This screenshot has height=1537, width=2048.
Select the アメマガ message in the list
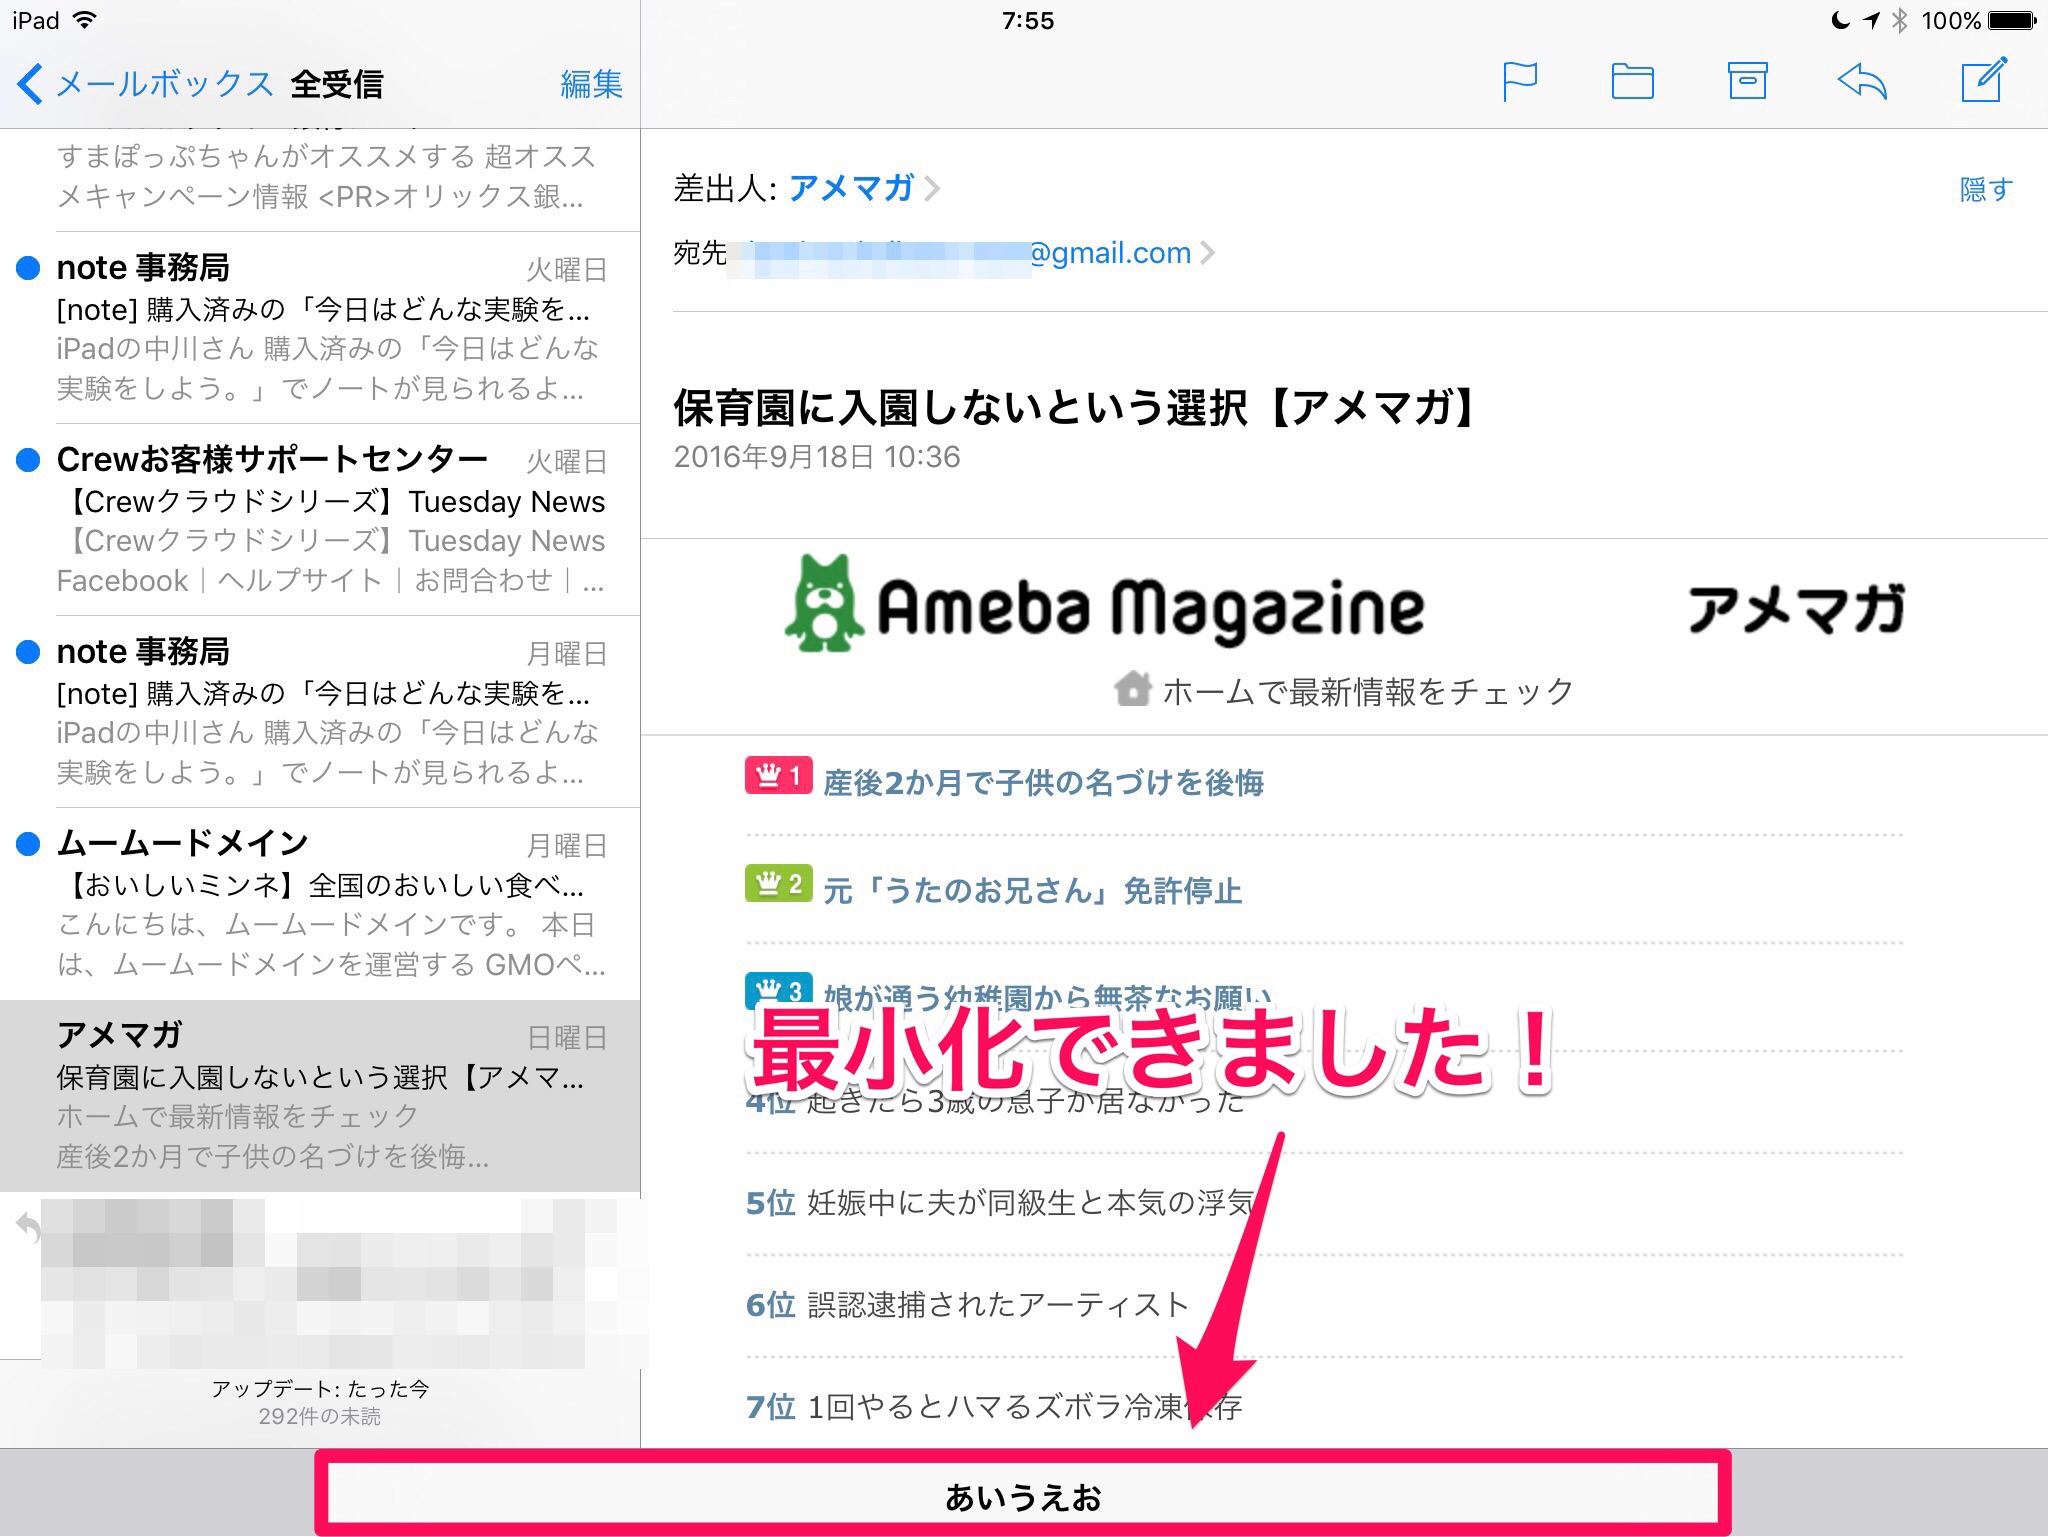pyautogui.click(x=320, y=1095)
